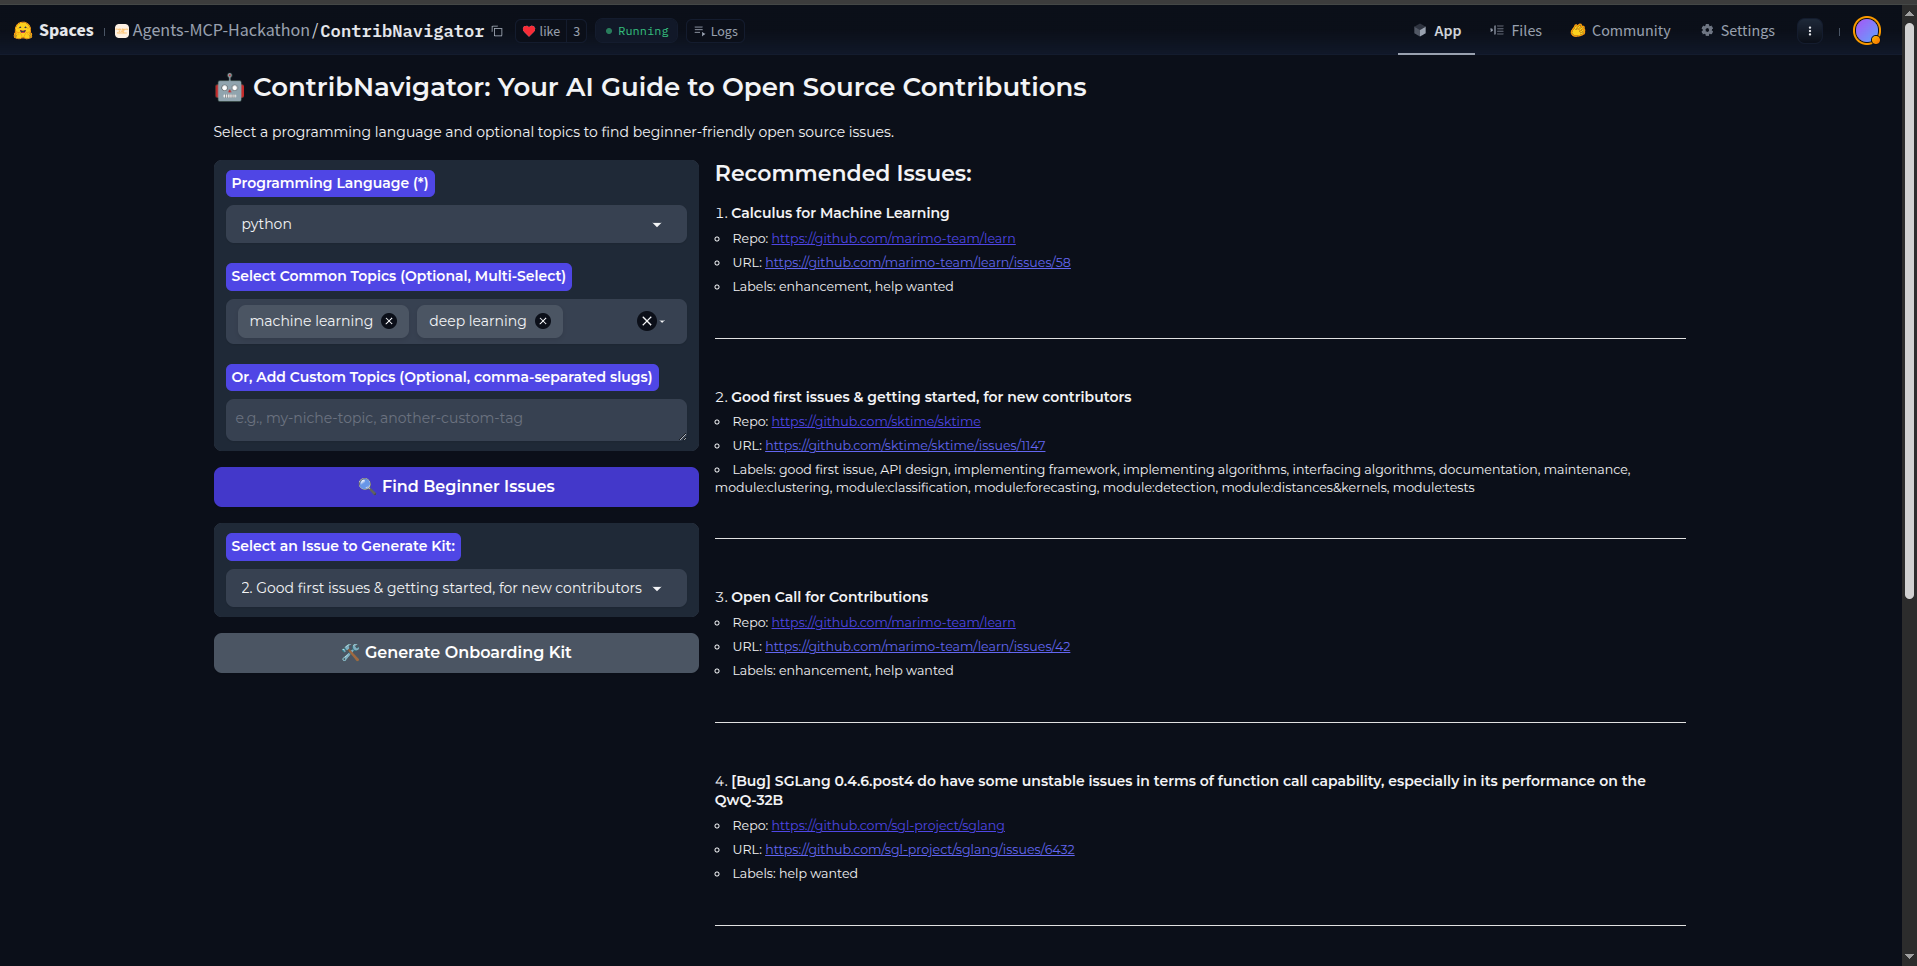The image size is (1917, 966).
Task: Open the Settings tab
Action: (x=1738, y=31)
